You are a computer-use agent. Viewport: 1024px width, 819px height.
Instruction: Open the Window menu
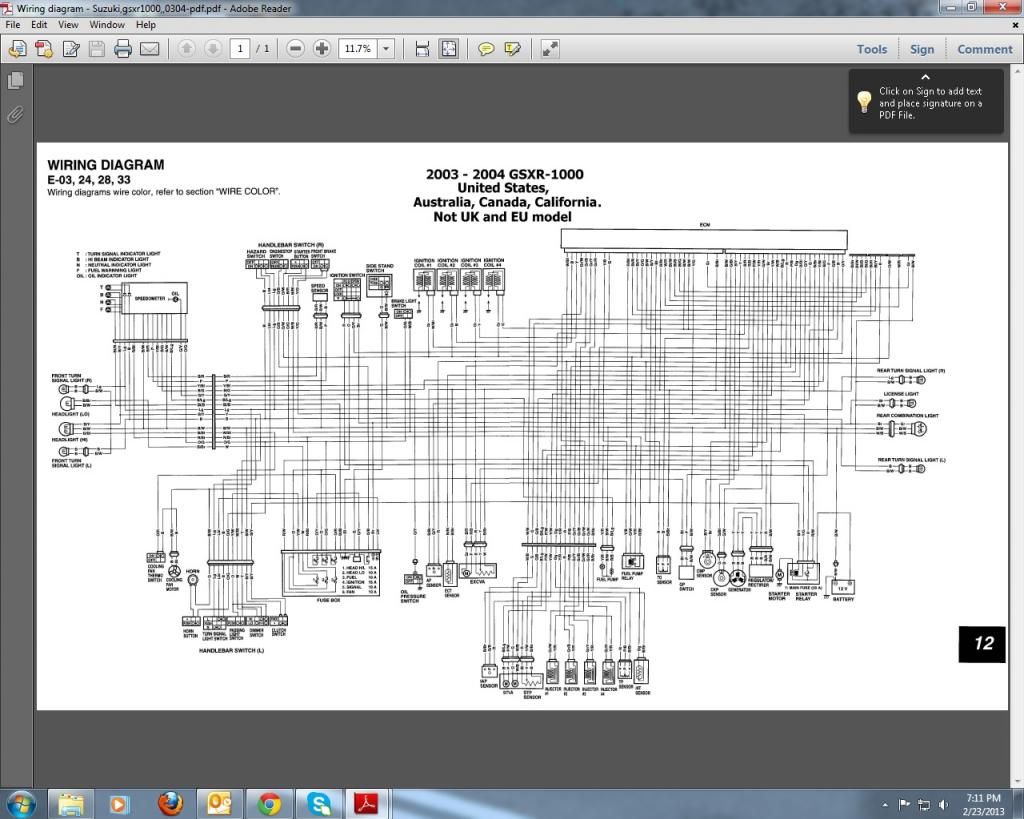[106, 25]
